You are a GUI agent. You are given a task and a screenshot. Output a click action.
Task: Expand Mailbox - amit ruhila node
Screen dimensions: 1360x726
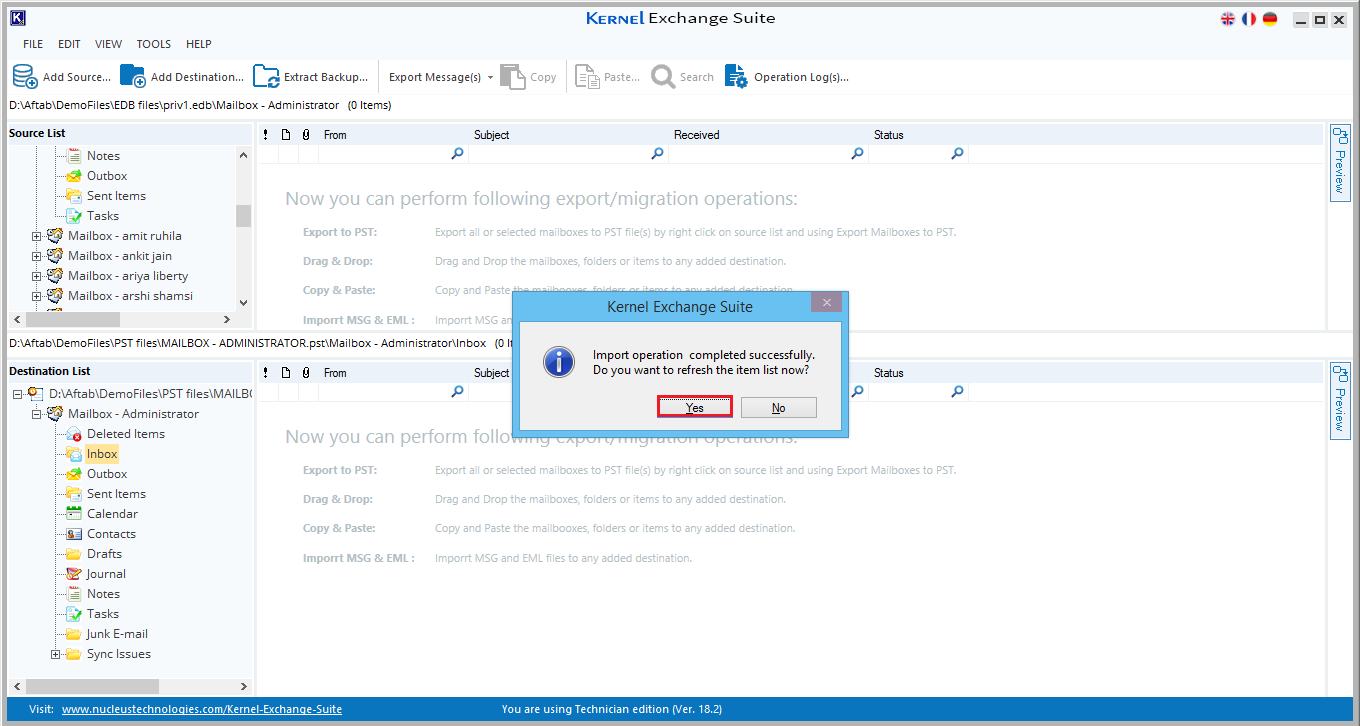[x=37, y=236]
